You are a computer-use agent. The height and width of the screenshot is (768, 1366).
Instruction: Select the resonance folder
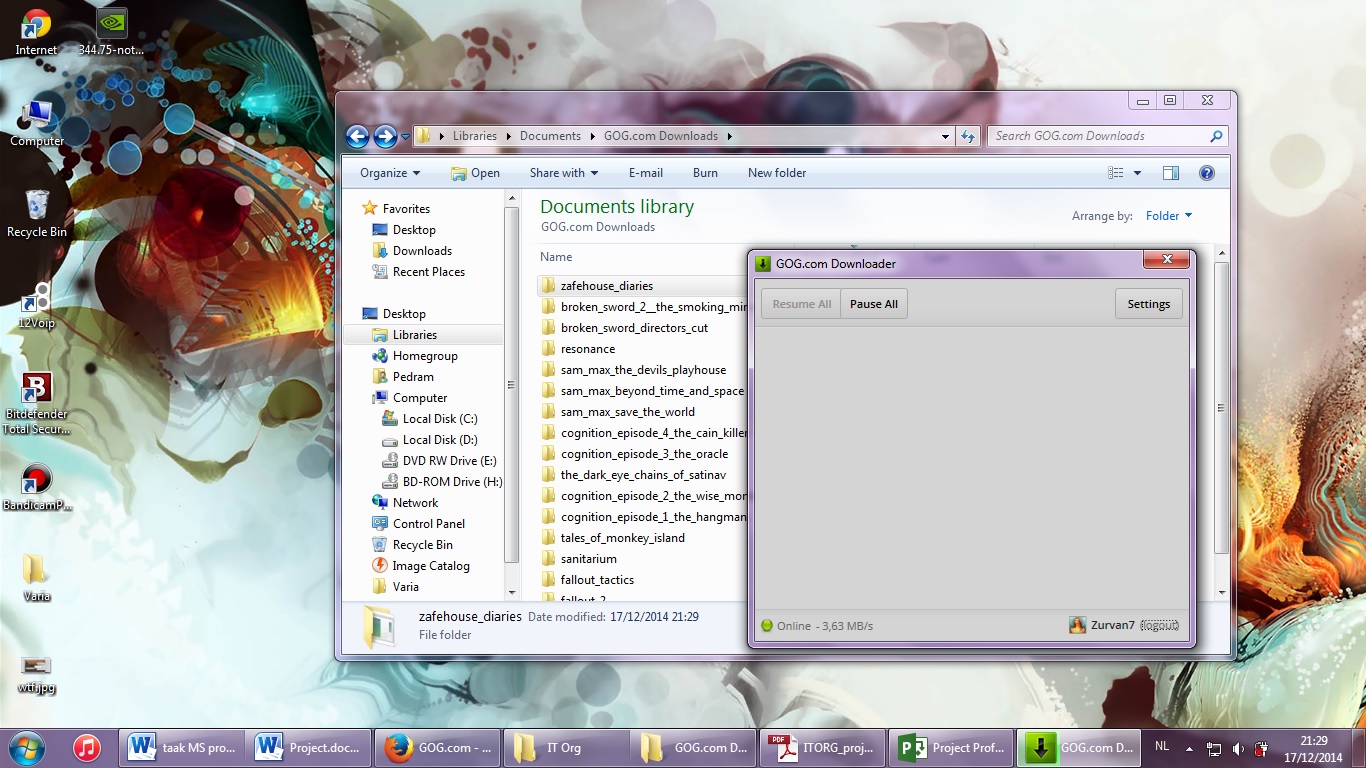588,349
